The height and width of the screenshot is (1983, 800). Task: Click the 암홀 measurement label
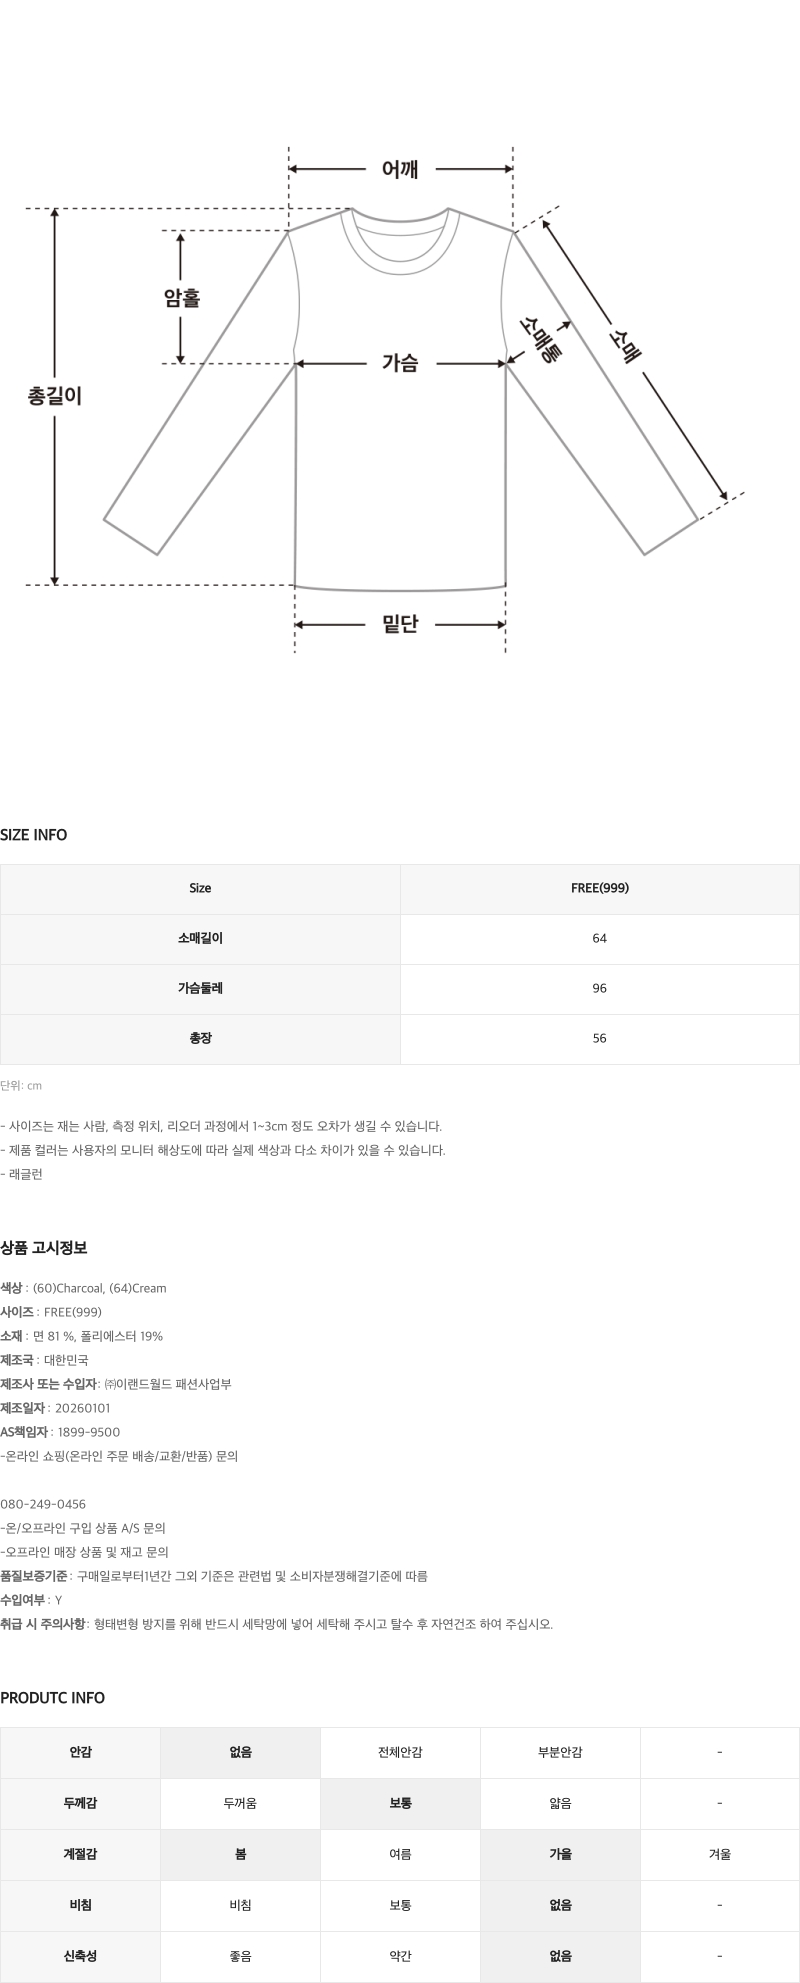[x=182, y=298]
